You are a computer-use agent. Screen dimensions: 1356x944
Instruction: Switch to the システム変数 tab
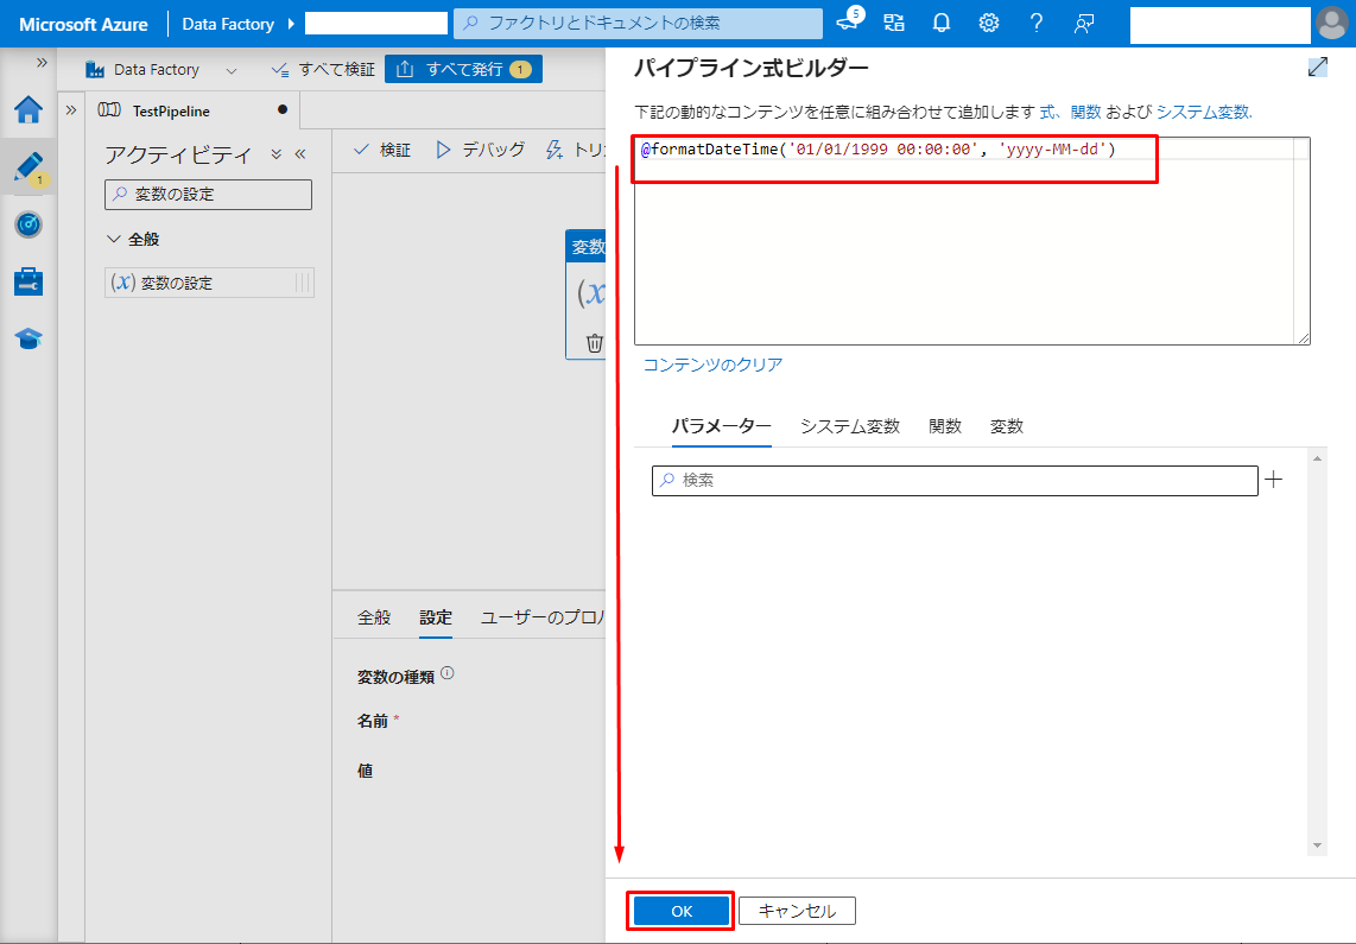(x=849, y=426)
